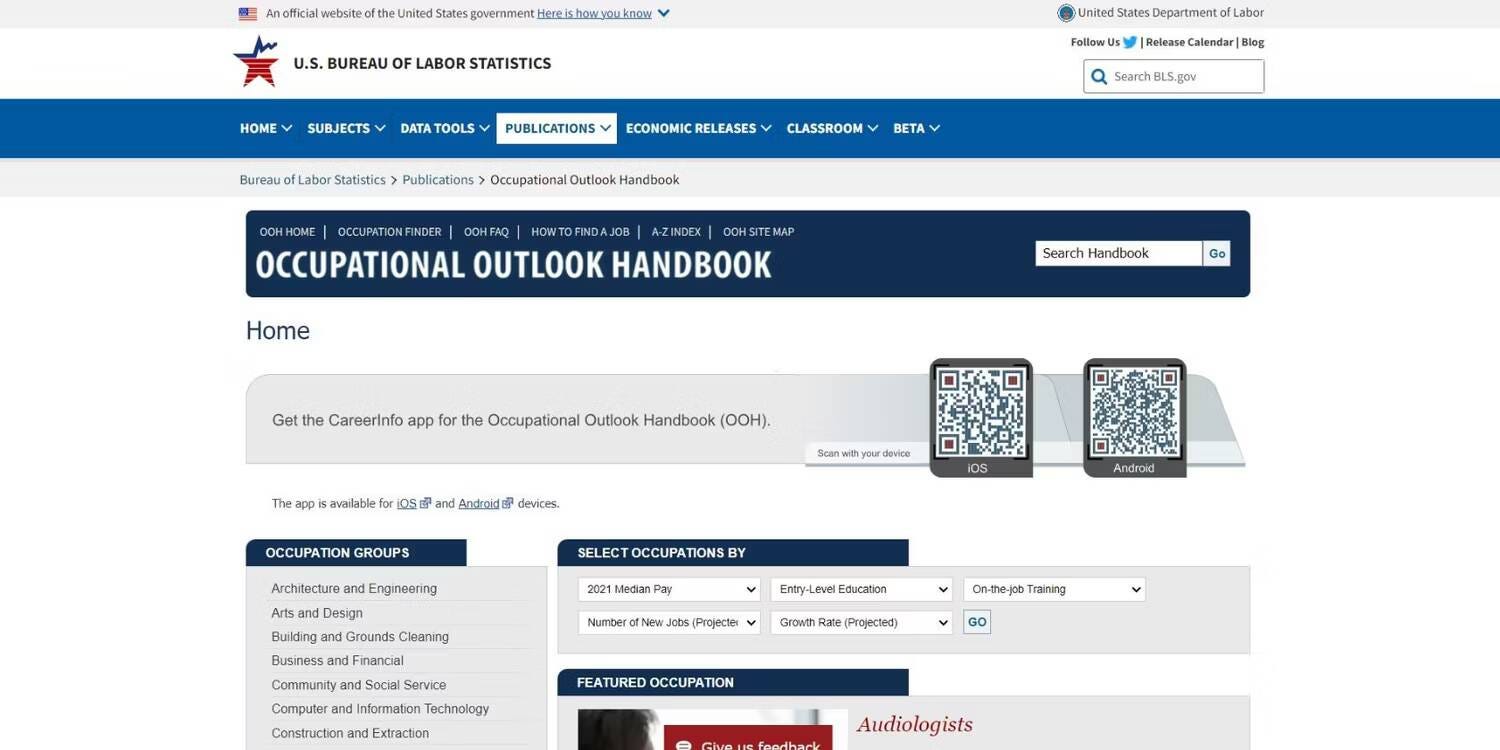Open HOW TO FIND A JOB link
The width and height of the screenshot is (1500, 750).
[580, 232]
